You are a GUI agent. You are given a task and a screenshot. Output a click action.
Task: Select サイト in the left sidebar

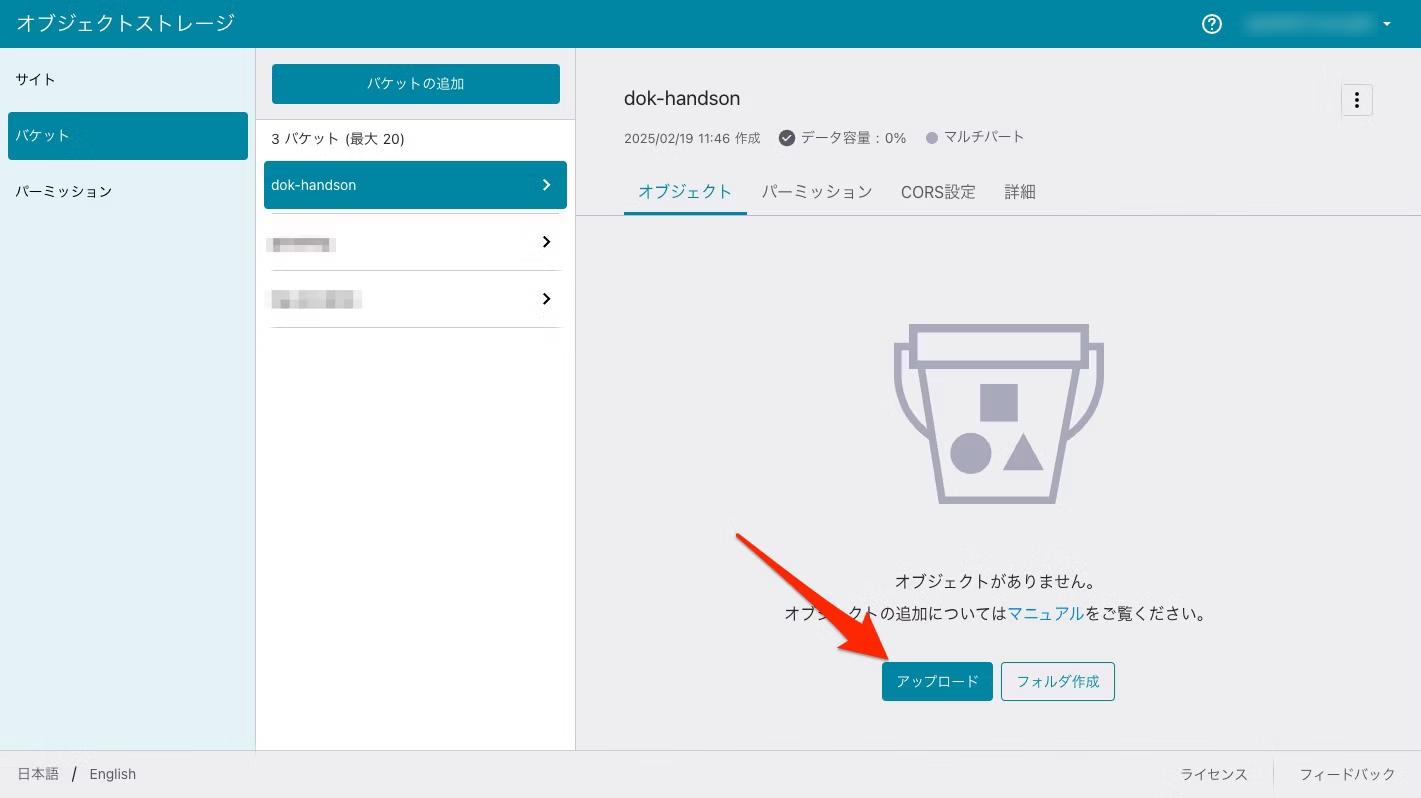36,79
